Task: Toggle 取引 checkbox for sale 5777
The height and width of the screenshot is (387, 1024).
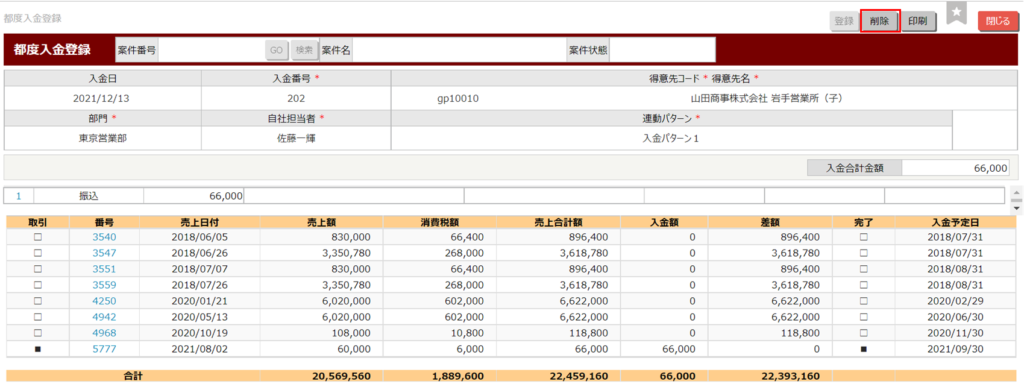Action: coord(37,349)
